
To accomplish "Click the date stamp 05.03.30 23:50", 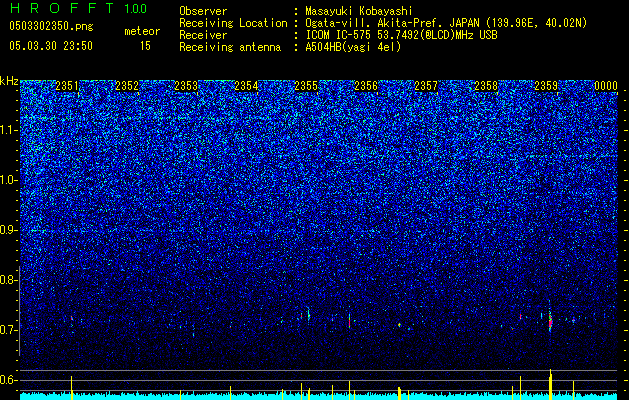I will [x=51, y=46].
